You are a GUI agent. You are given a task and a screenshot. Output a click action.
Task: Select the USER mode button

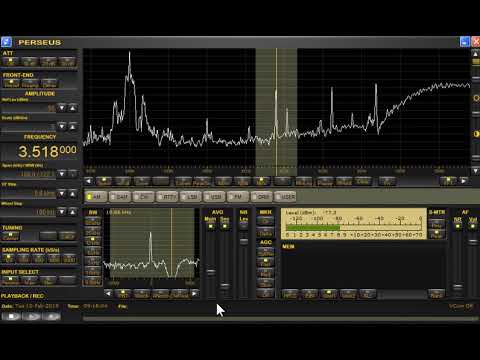(285, 197)
